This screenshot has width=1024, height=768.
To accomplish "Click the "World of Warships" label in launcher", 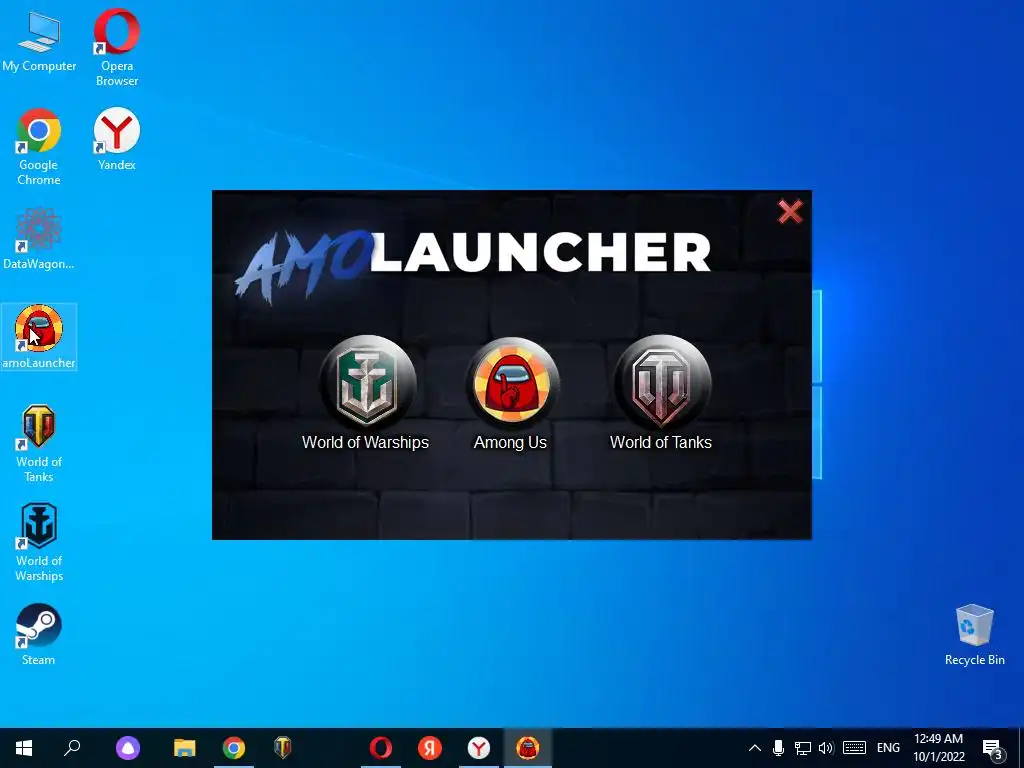I will pyautogui.click(x=365, y=442).
